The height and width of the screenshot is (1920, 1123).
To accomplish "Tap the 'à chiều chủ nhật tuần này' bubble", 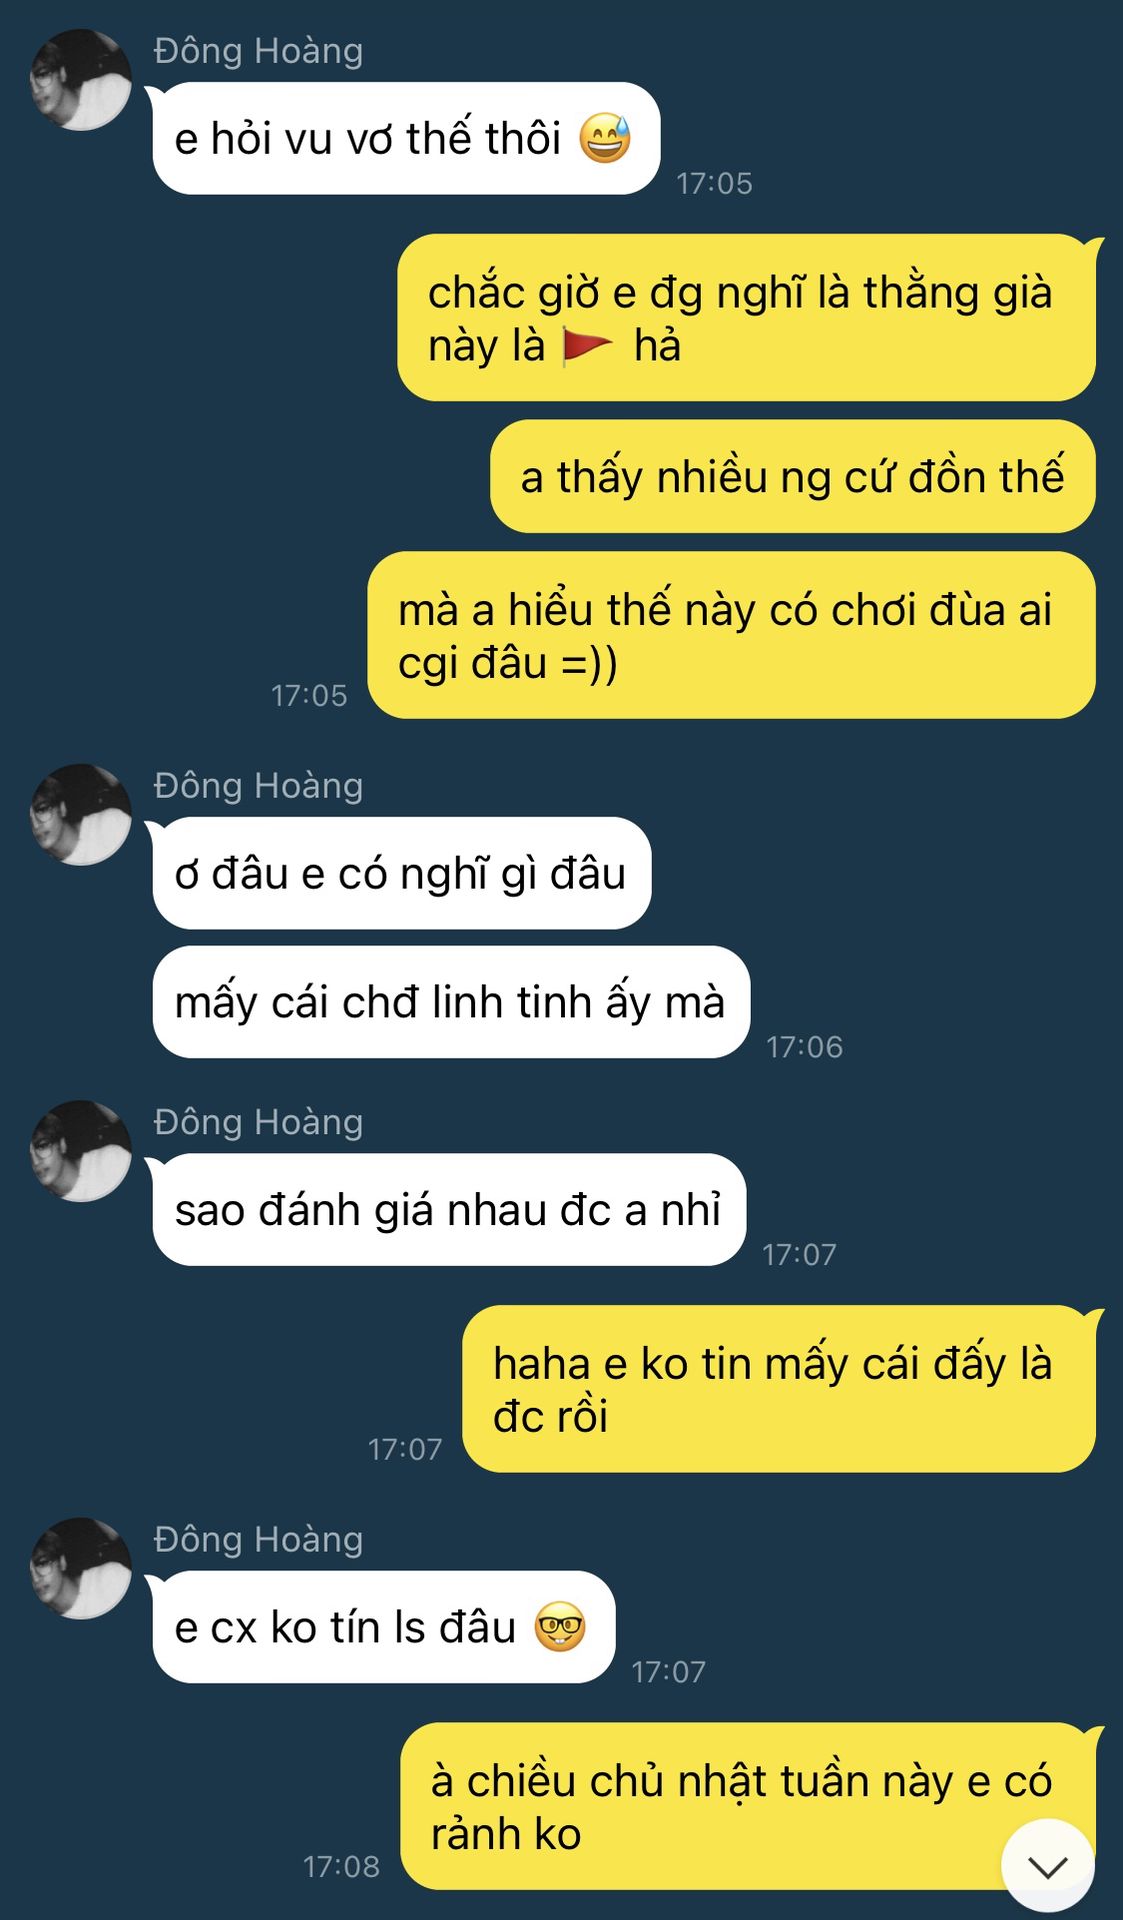I will point(748,1806).
